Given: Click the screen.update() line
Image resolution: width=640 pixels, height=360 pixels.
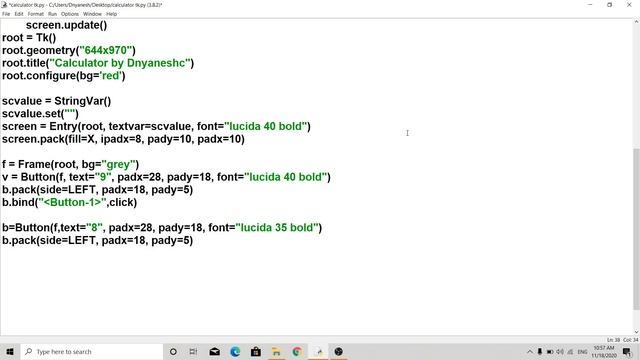Looking at the screenshot, I should 67,25.
